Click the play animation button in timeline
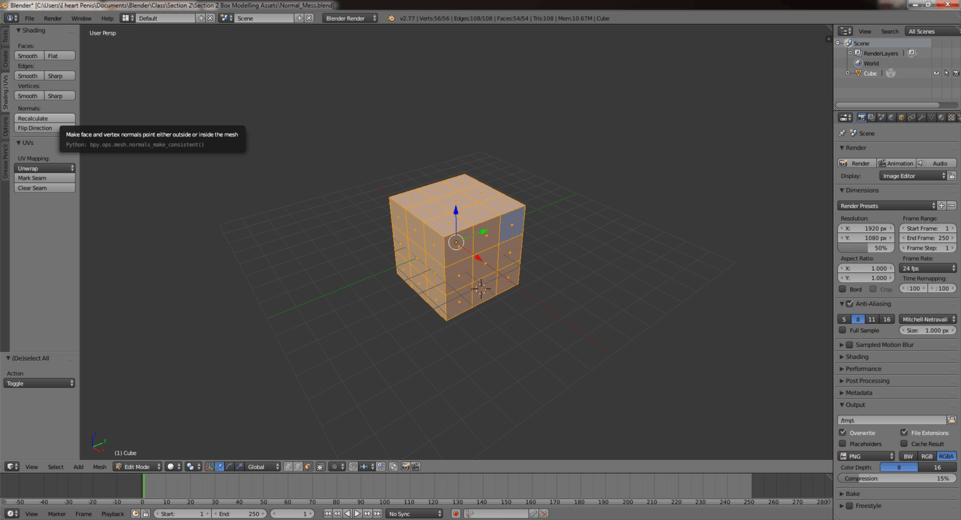 357,514
